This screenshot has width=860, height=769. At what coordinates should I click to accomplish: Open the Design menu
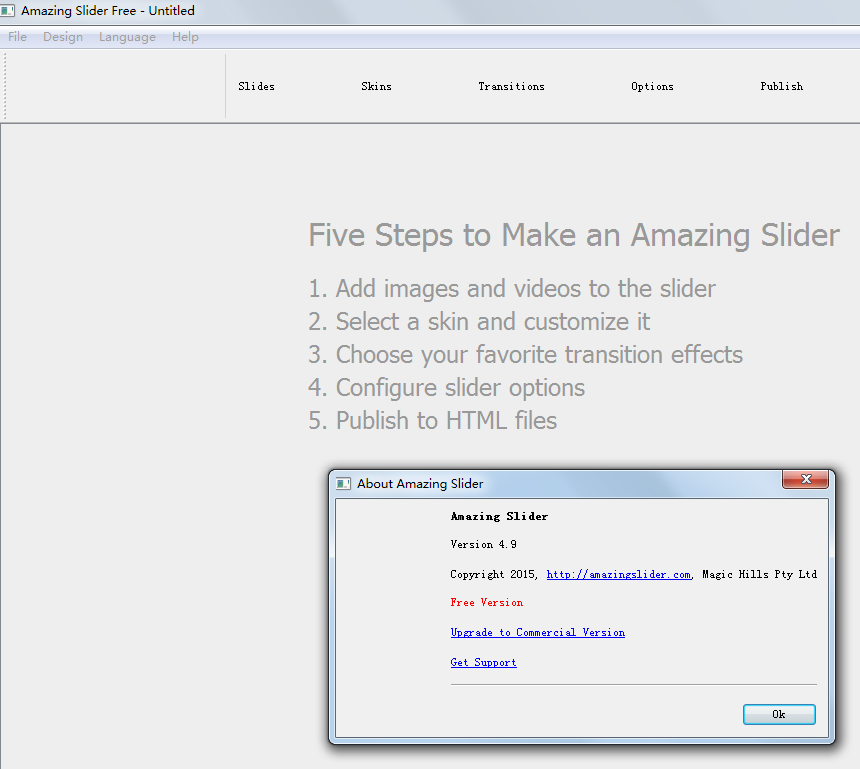click(63, 37)
